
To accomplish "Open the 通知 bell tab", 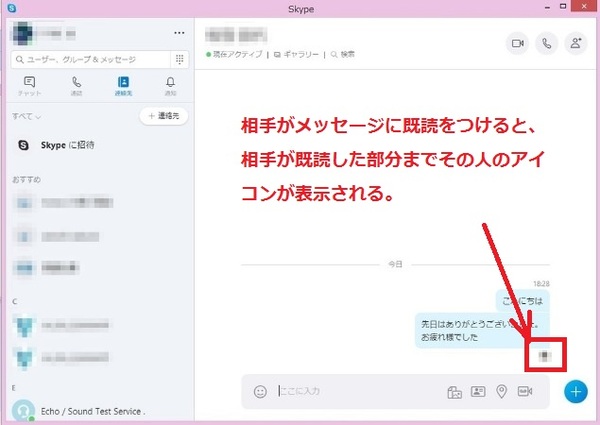I will pos(170,86).
